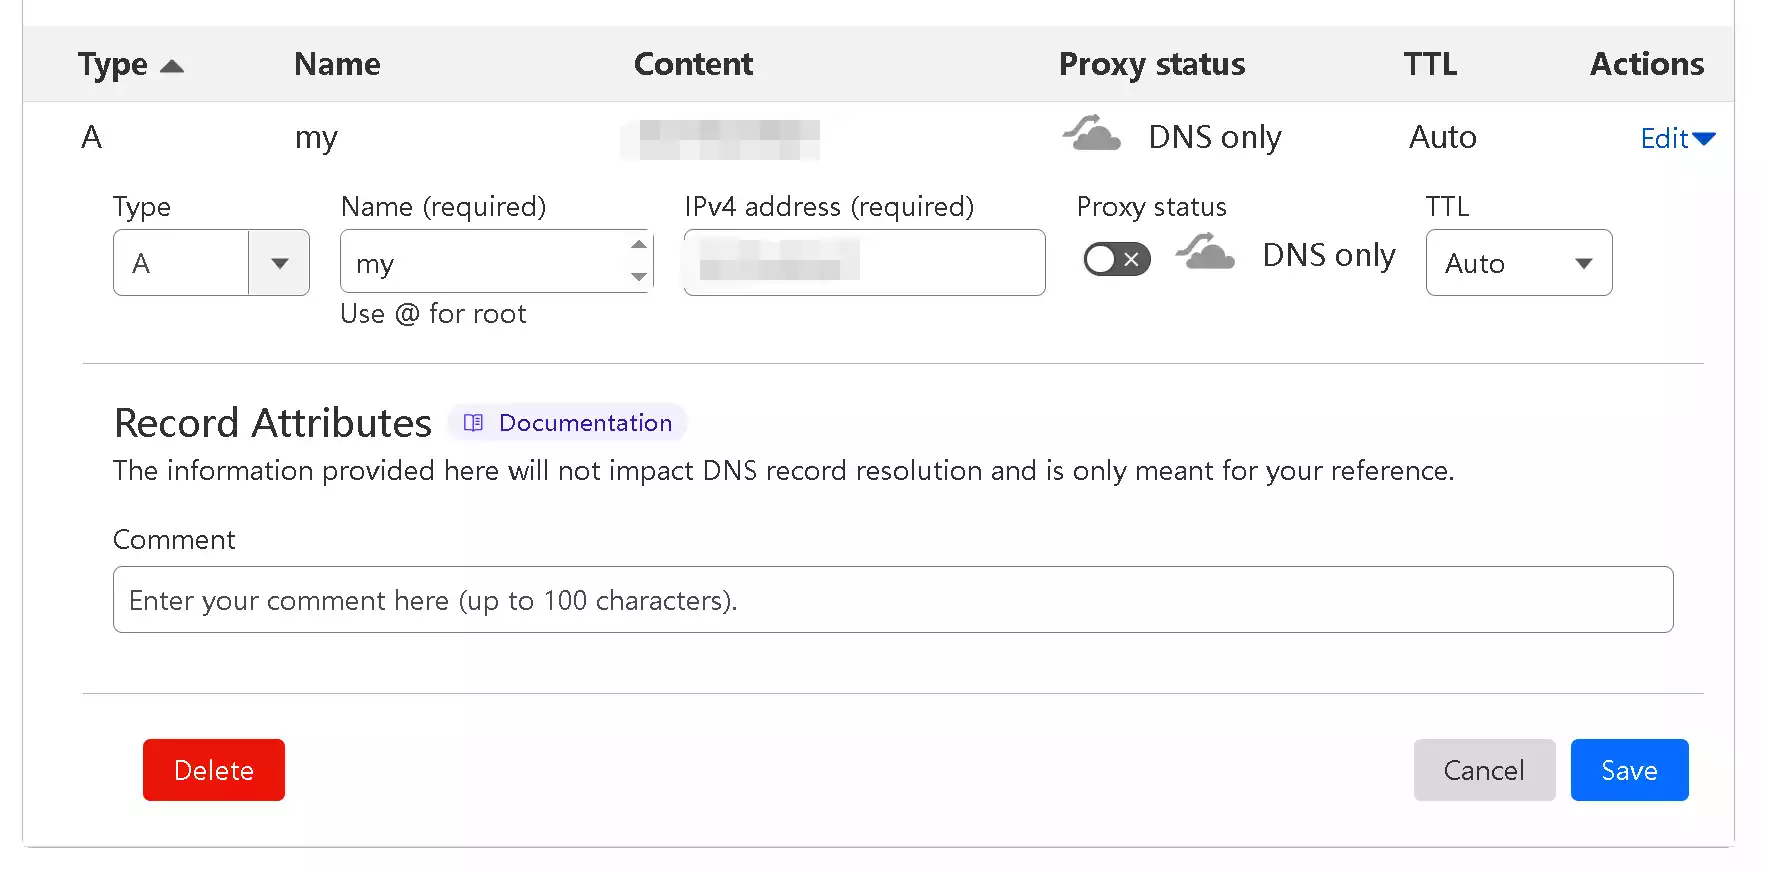Collapse the record using the Edit arrow
The height and width of the screenshot is (871, 1765).
pos(1703,139)
